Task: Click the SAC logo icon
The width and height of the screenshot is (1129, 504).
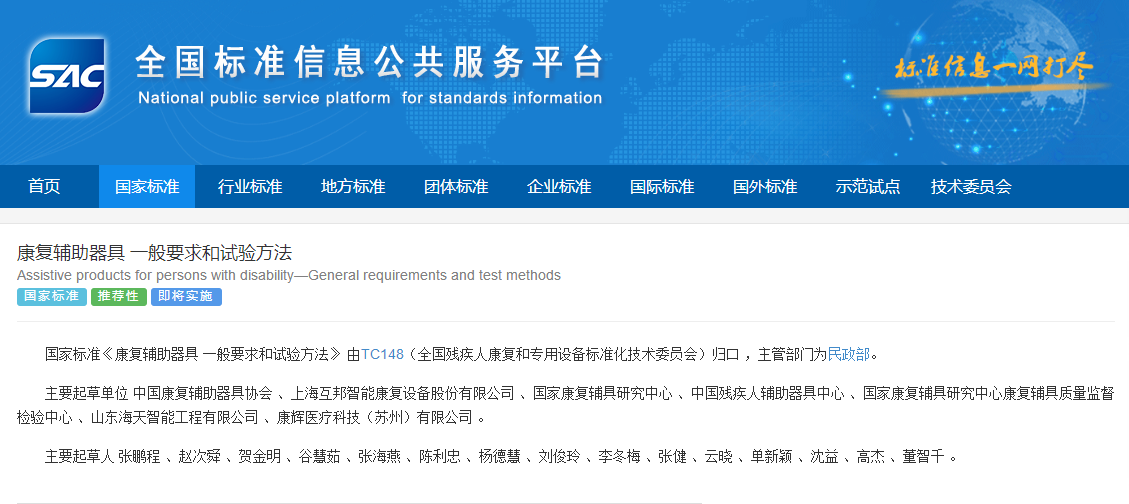Action: 67,76
